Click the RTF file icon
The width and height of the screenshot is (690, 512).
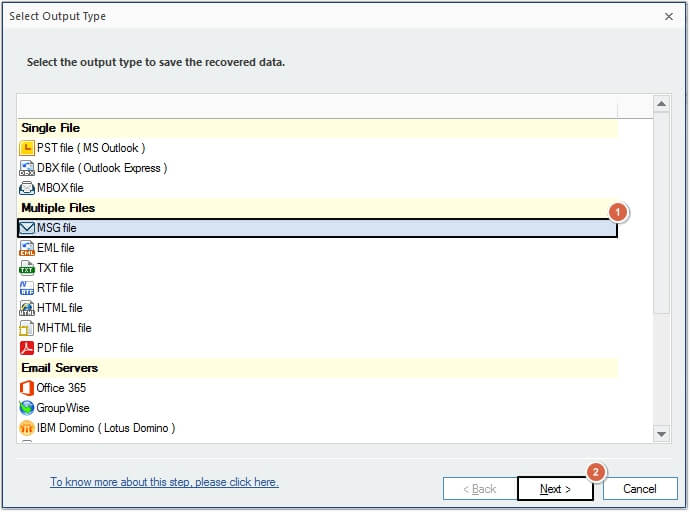click(x=27, y=288)
